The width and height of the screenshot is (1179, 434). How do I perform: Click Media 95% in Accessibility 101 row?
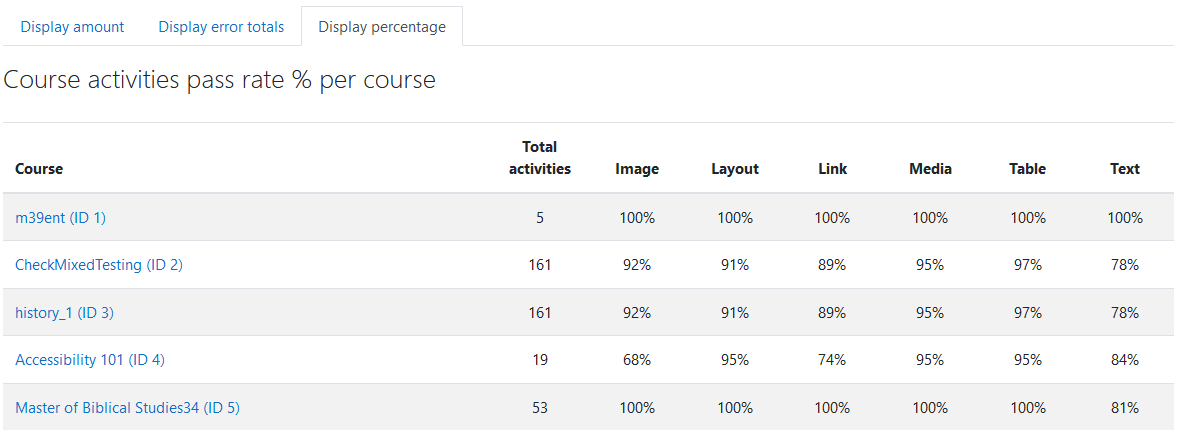(x=930, y=360)
